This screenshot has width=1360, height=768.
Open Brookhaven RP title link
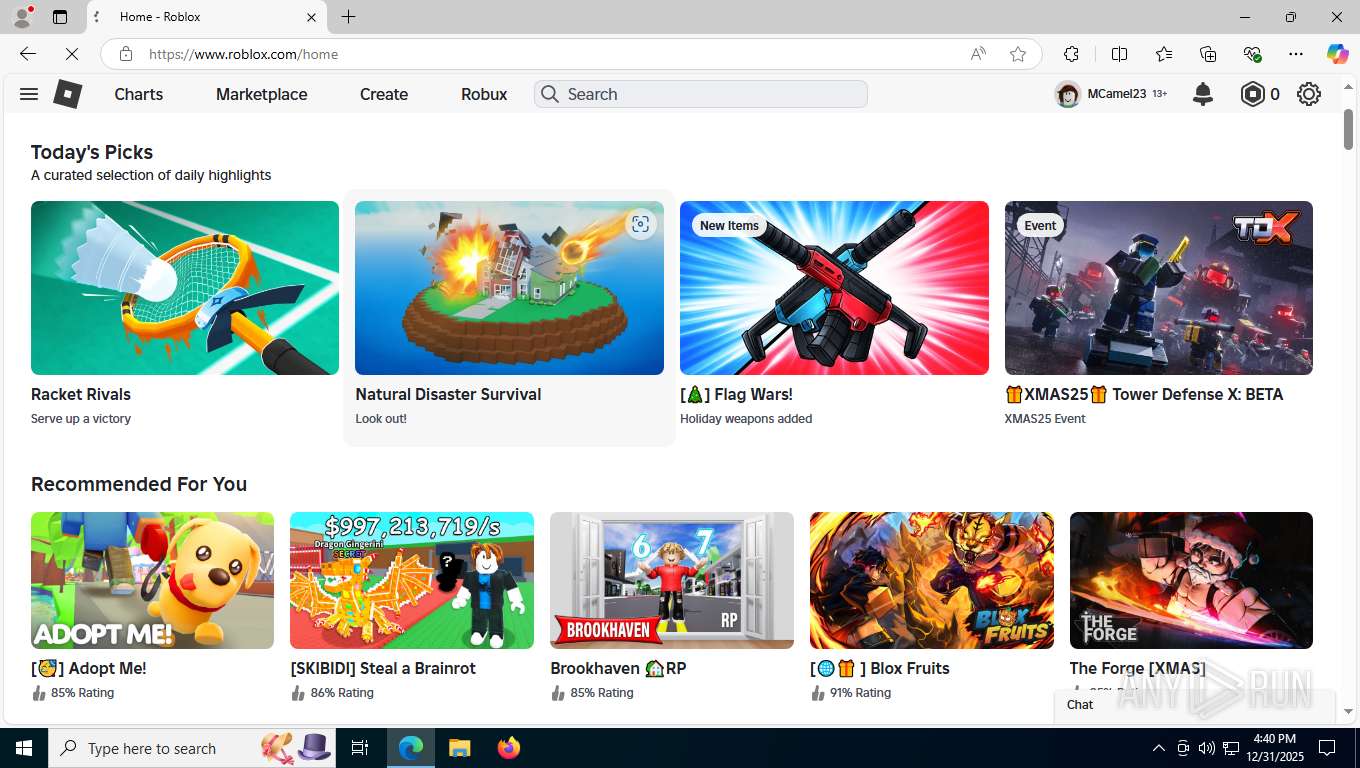[x=618, y=668]
